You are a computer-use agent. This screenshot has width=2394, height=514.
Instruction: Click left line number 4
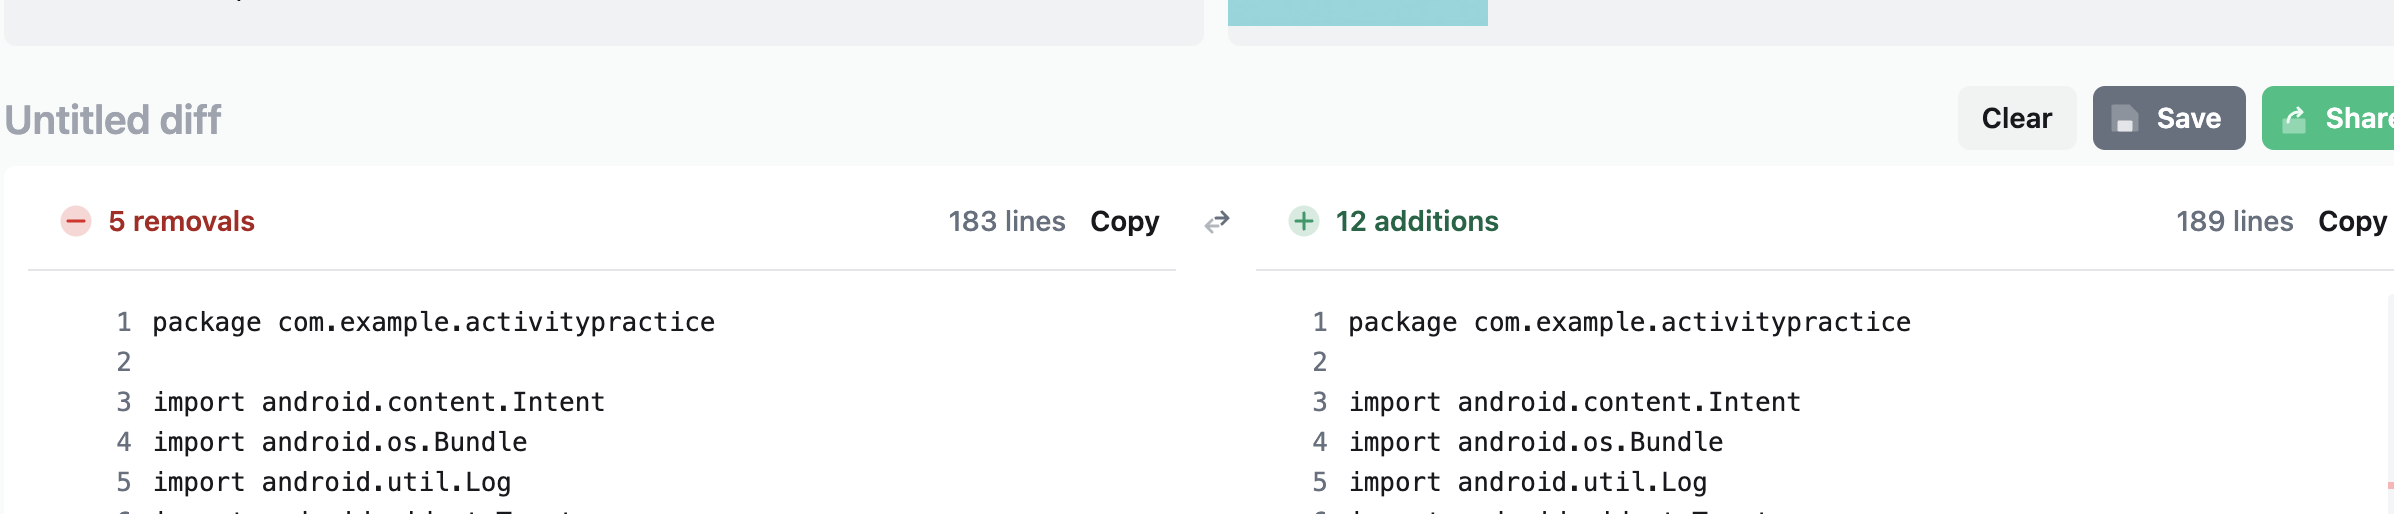click(124, 442)
